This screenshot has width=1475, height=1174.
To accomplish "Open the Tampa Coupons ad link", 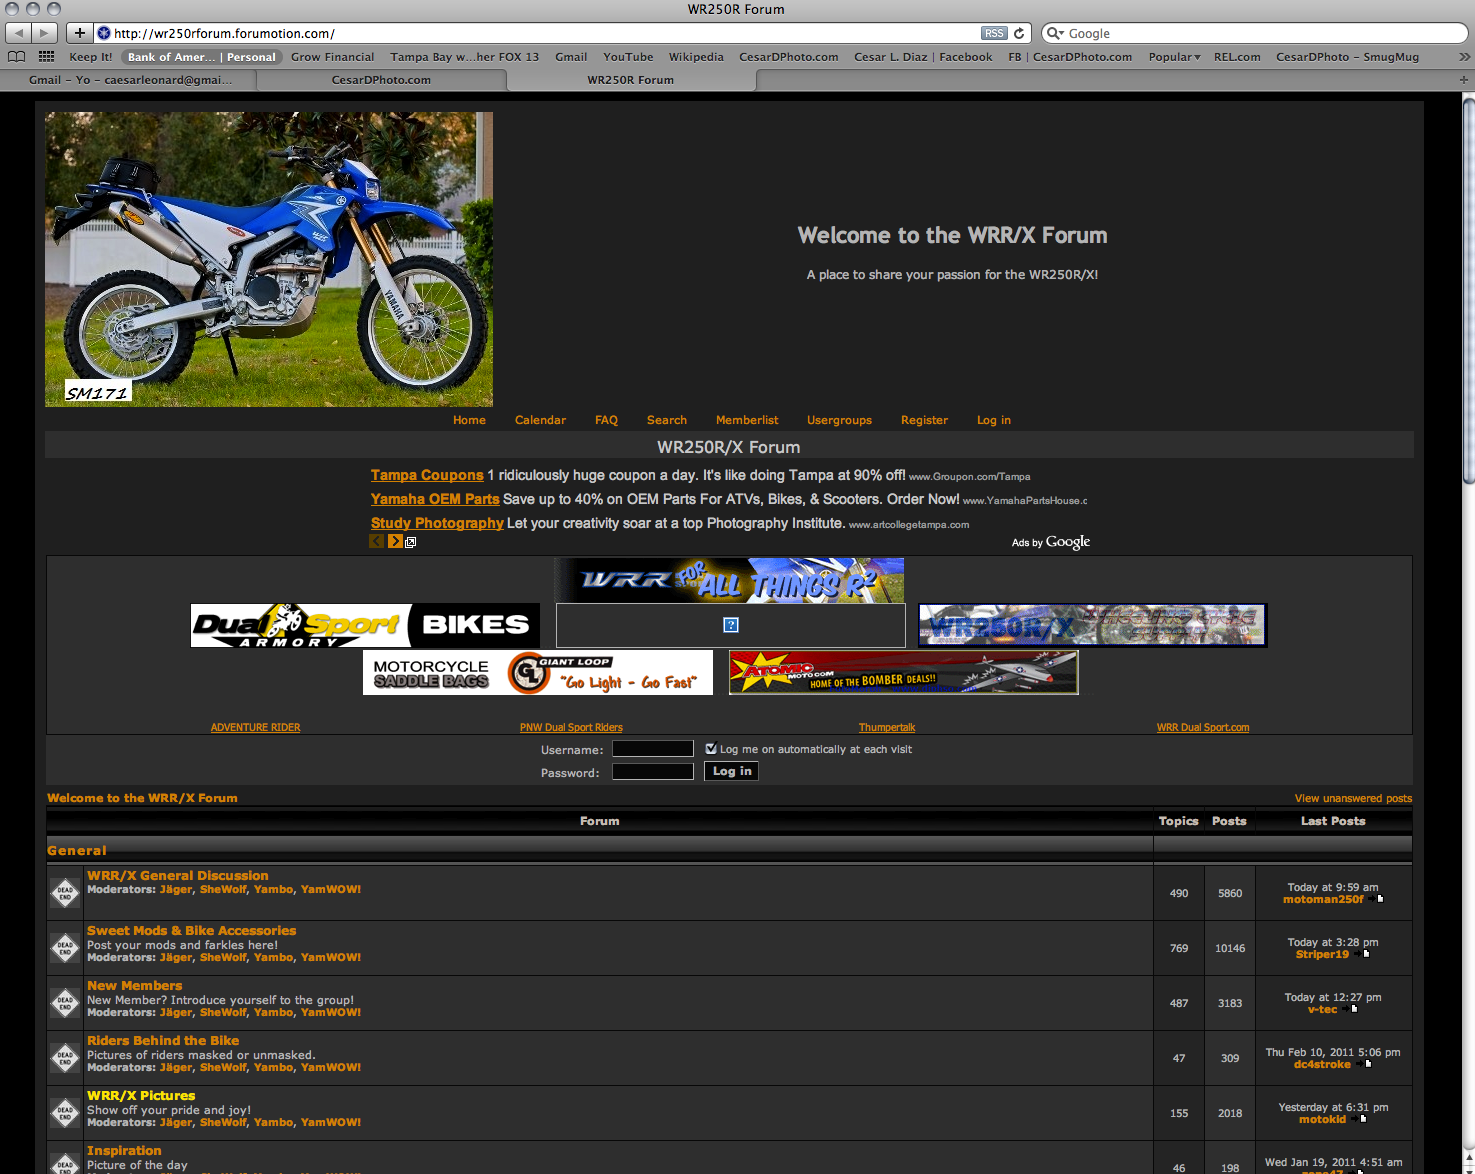I will pyautogui.click(x=427, y=475).
